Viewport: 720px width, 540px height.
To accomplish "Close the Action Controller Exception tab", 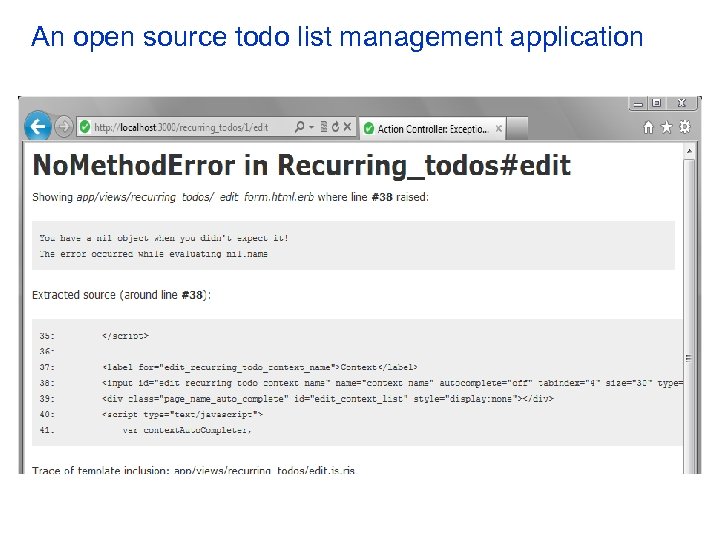I will [499, 129].
